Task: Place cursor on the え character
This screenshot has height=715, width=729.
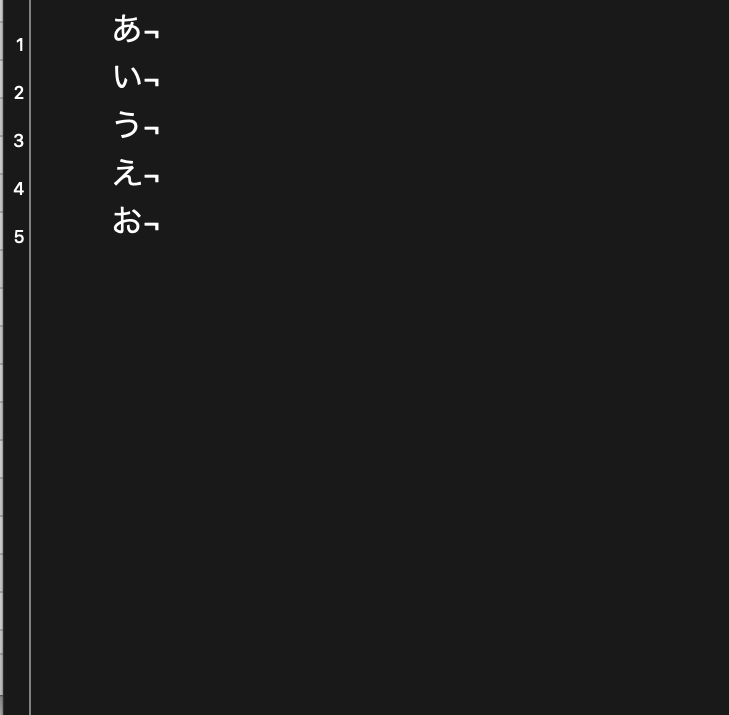Action: [127, 172]
